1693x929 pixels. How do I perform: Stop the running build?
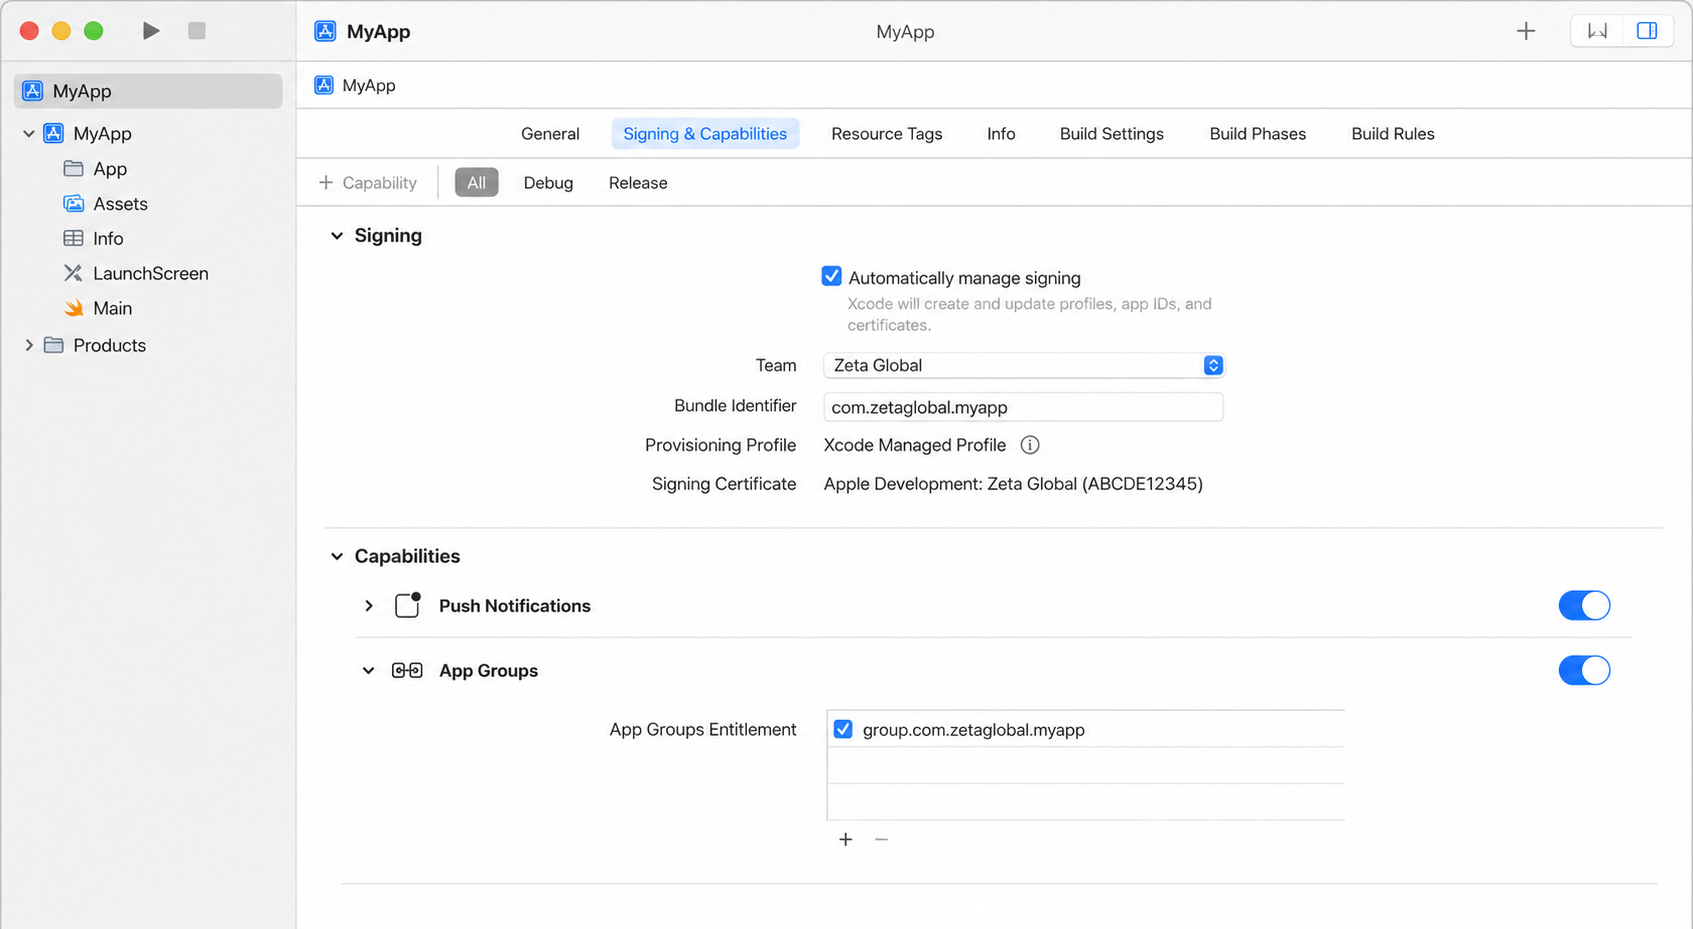tap(197, 31)
